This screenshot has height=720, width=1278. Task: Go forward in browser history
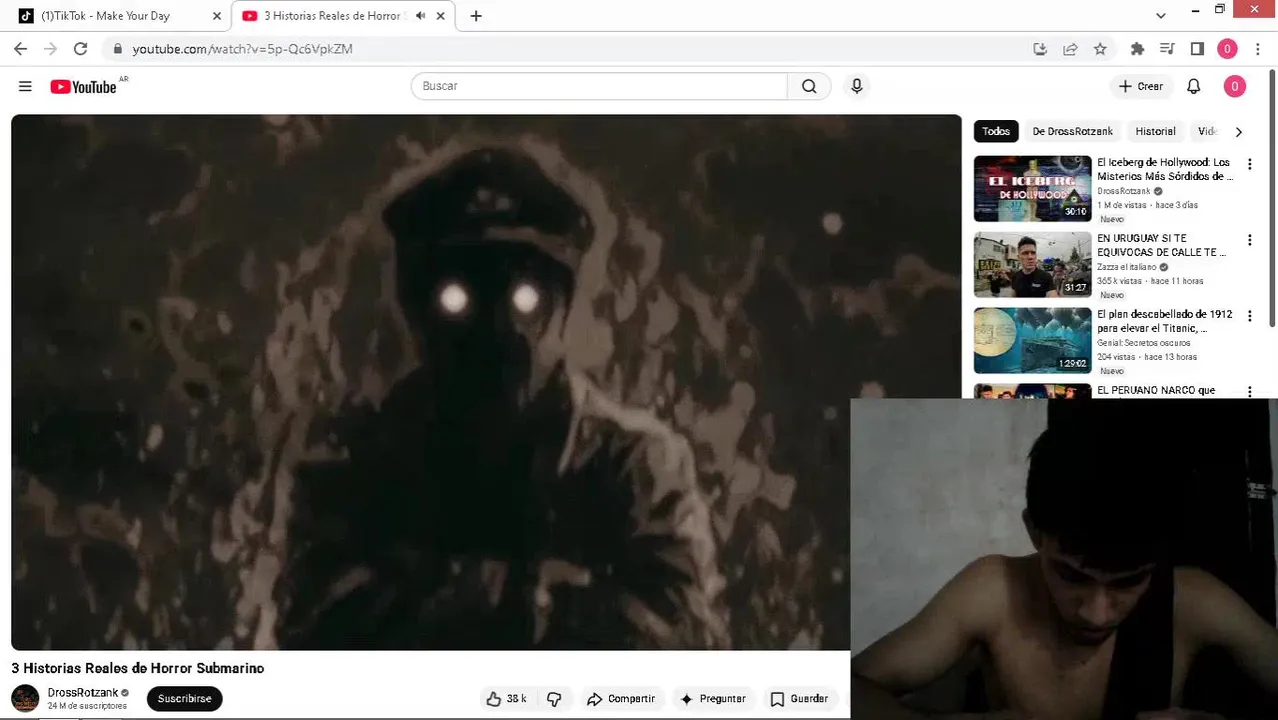point(50,48)
